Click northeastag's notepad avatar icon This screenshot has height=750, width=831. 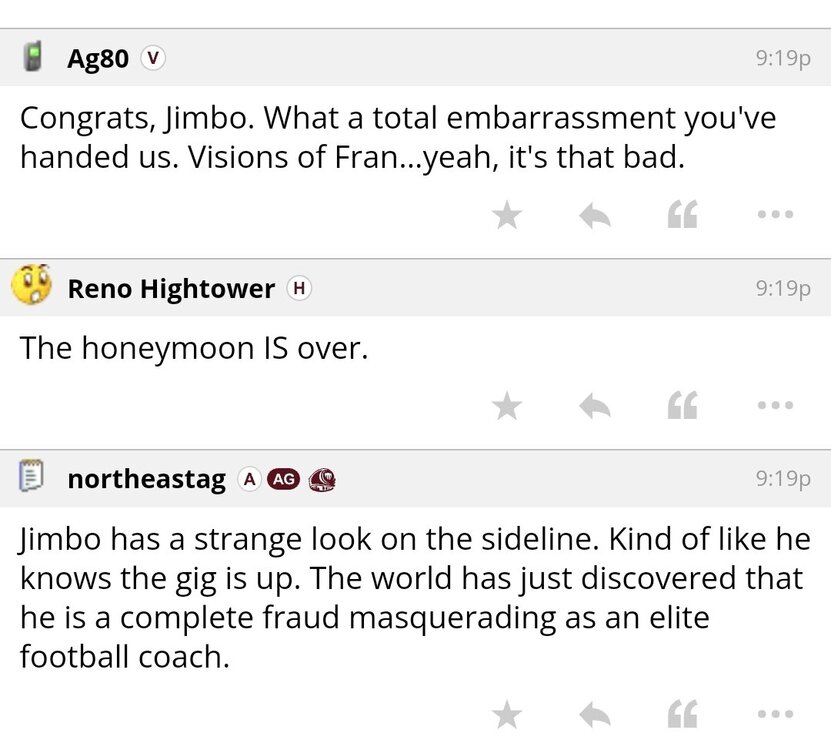(x=33, y=478)
